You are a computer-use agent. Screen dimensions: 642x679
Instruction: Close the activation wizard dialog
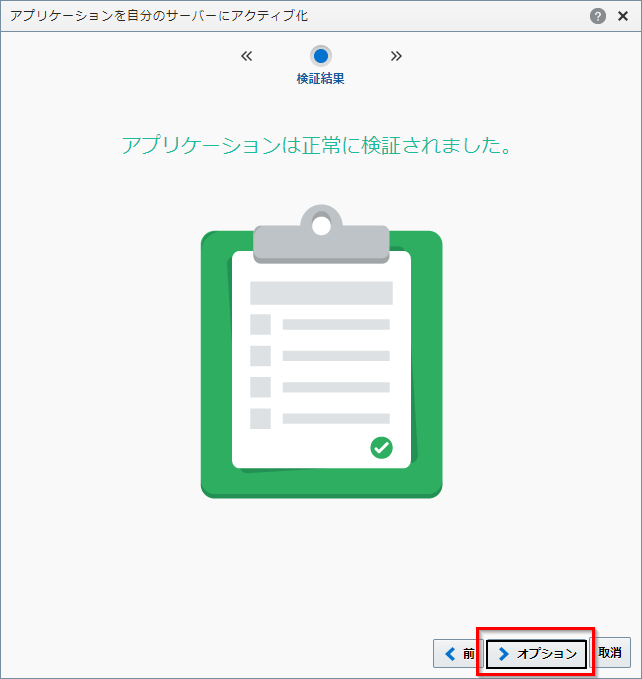625,16
